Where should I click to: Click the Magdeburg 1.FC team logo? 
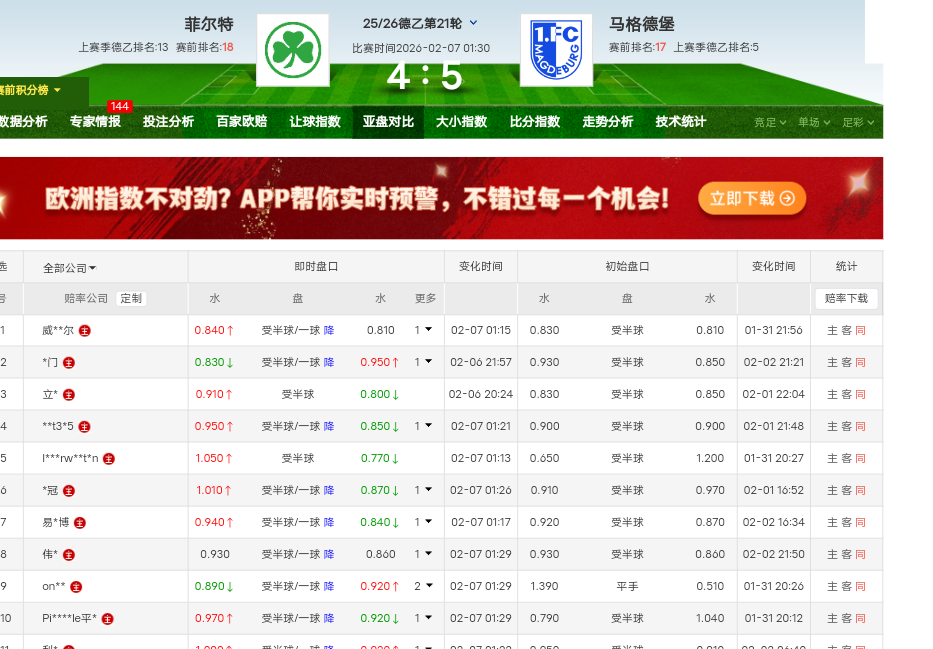(x=556, y=50)
